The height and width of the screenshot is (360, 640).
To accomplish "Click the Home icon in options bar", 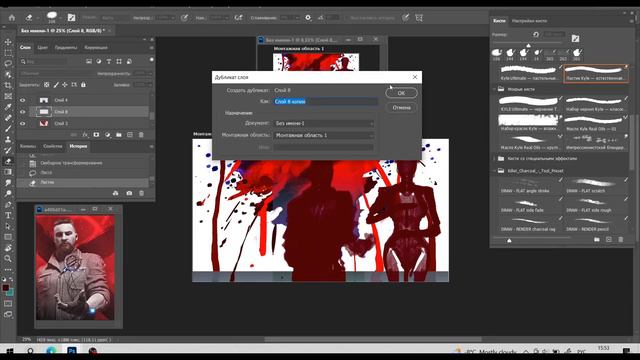I will [x=11, y=18].
